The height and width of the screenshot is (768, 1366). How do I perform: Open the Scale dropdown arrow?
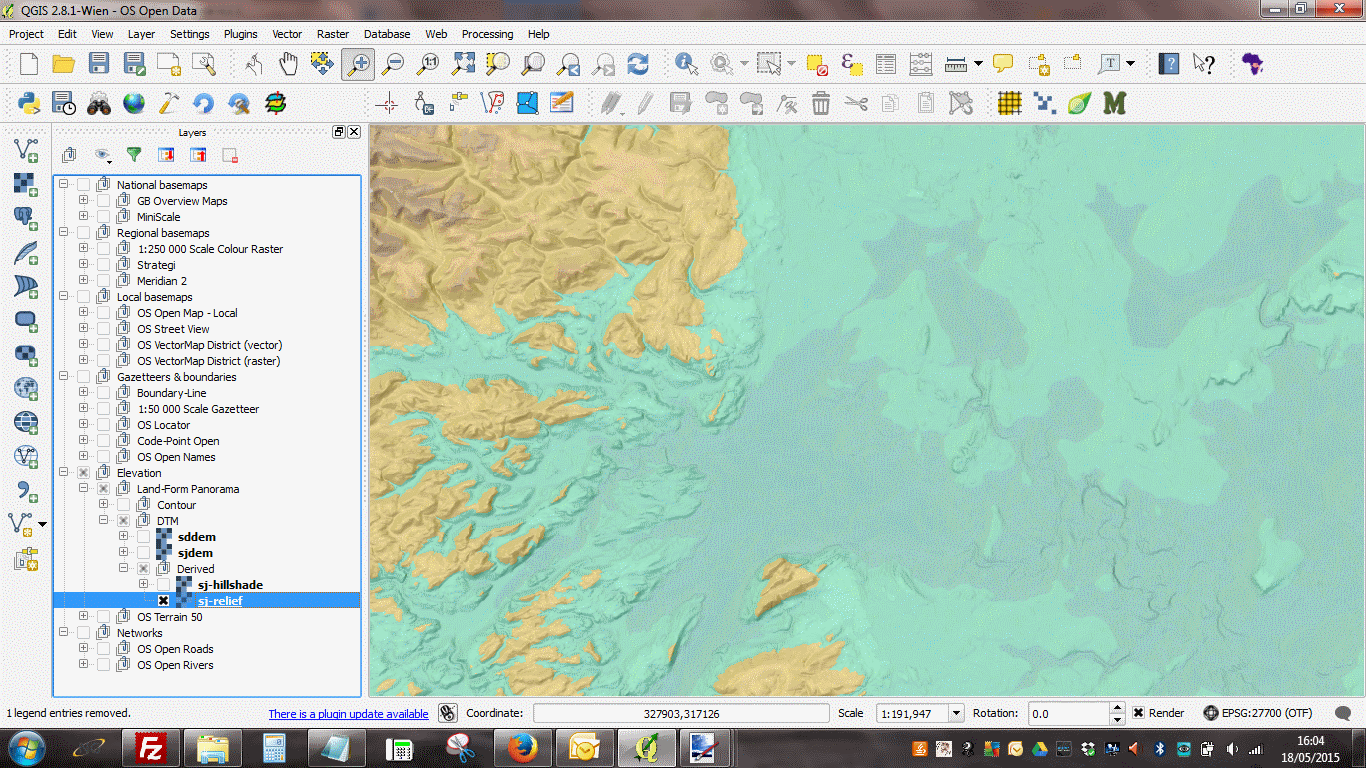tap(955, 713)
